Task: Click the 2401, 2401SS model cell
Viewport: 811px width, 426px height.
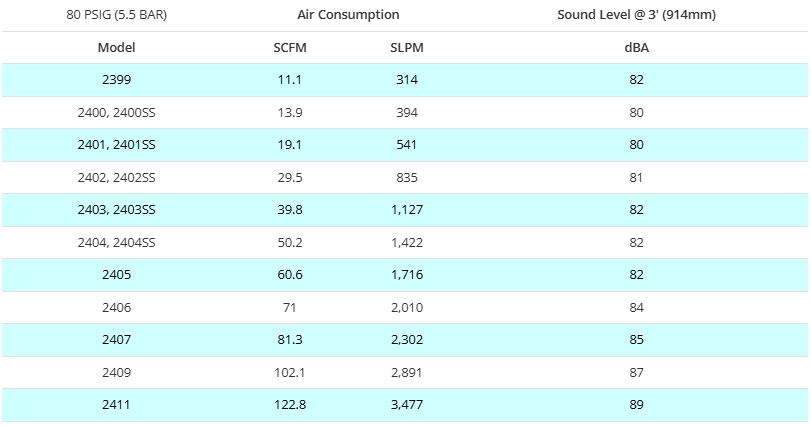Action: point(116,145)
